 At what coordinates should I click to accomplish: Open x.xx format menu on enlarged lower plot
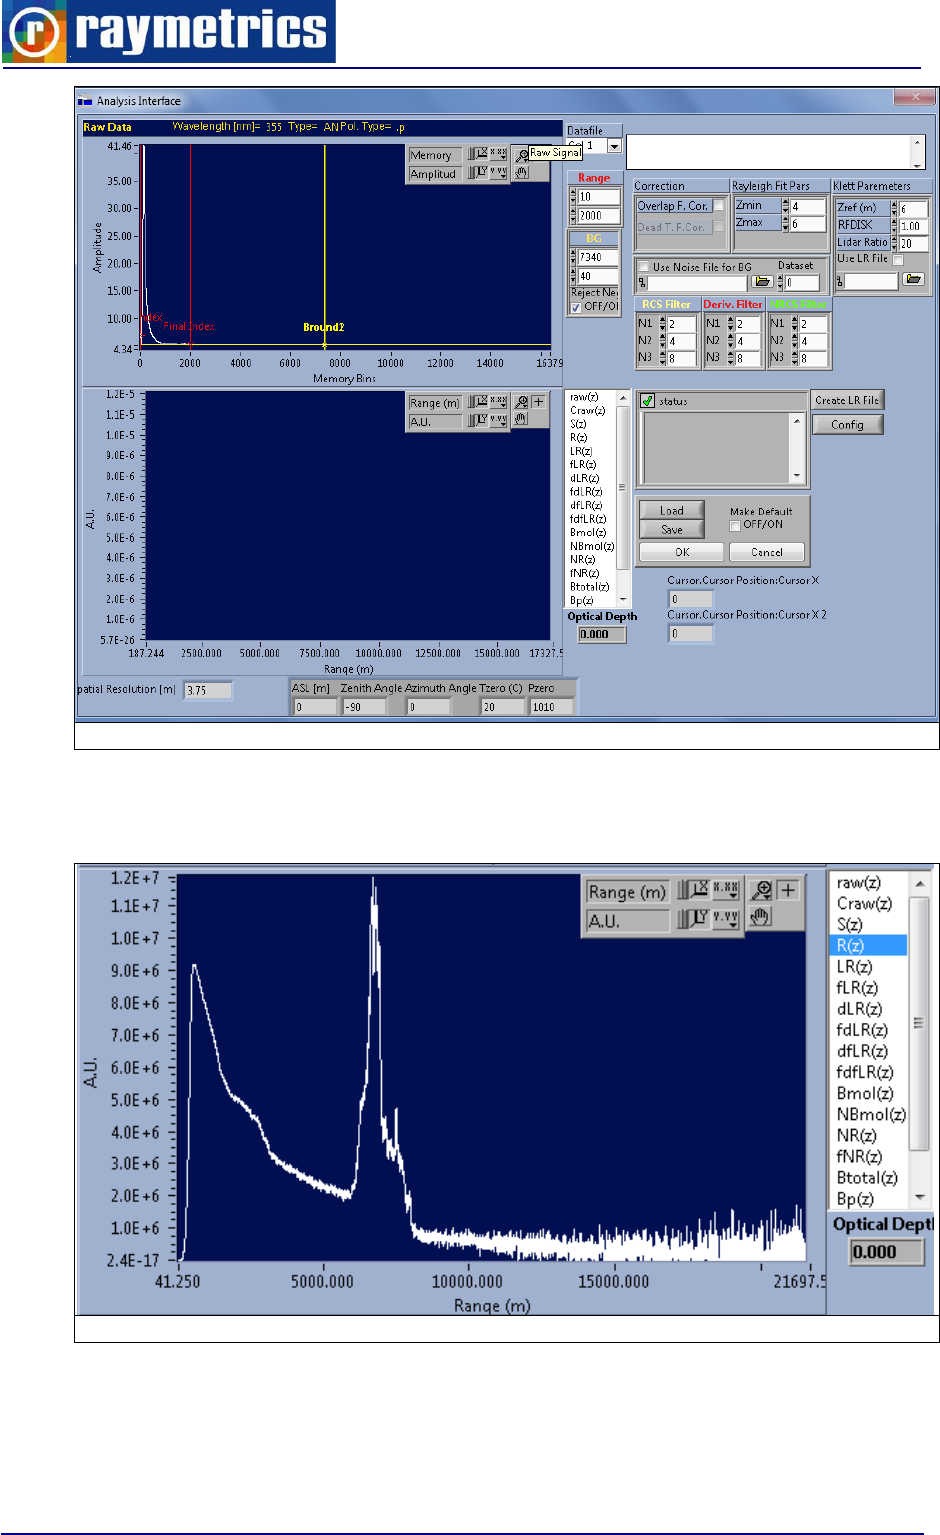coord(726,890)
